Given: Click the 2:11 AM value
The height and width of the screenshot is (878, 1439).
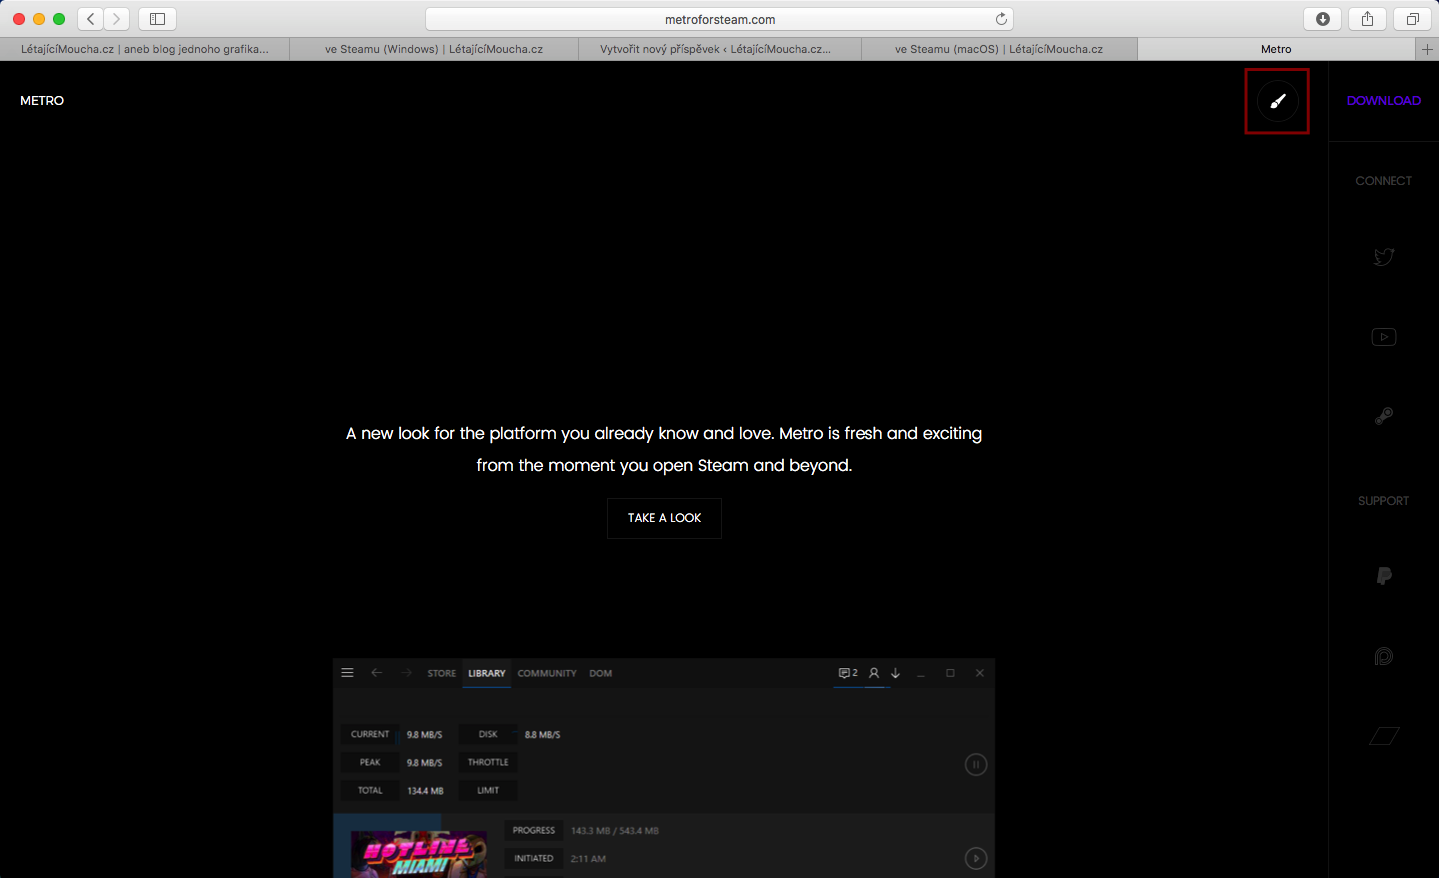Looking at the screenshot, I should tap(588, 859).
